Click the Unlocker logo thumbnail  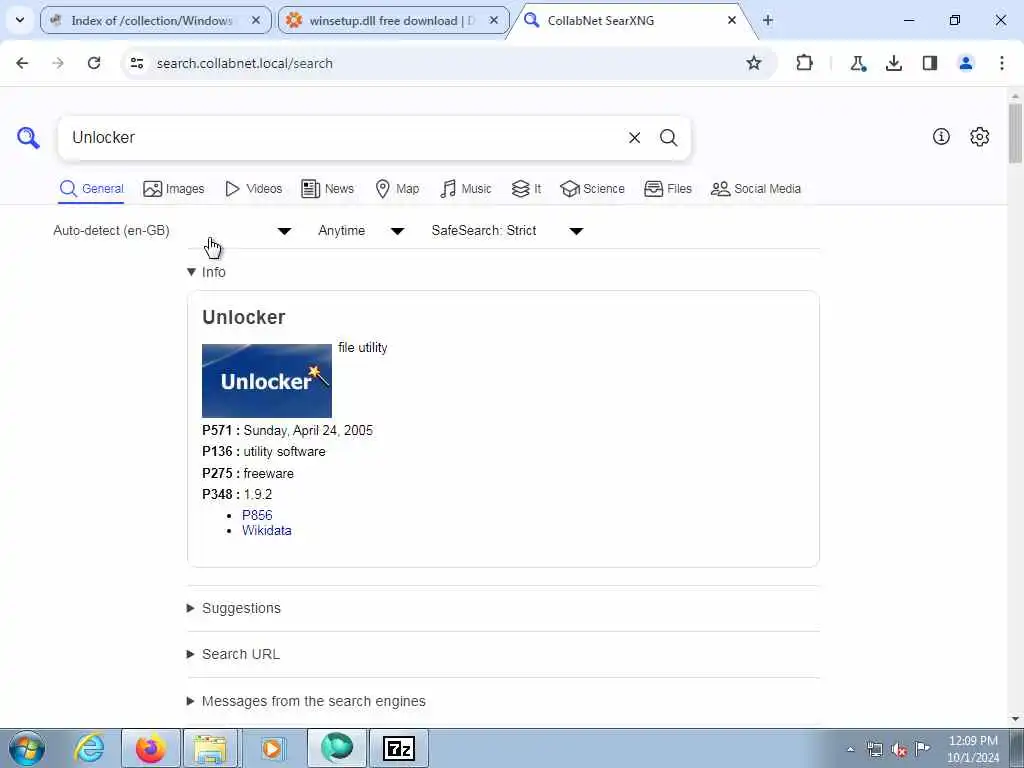tap(266, 381)
